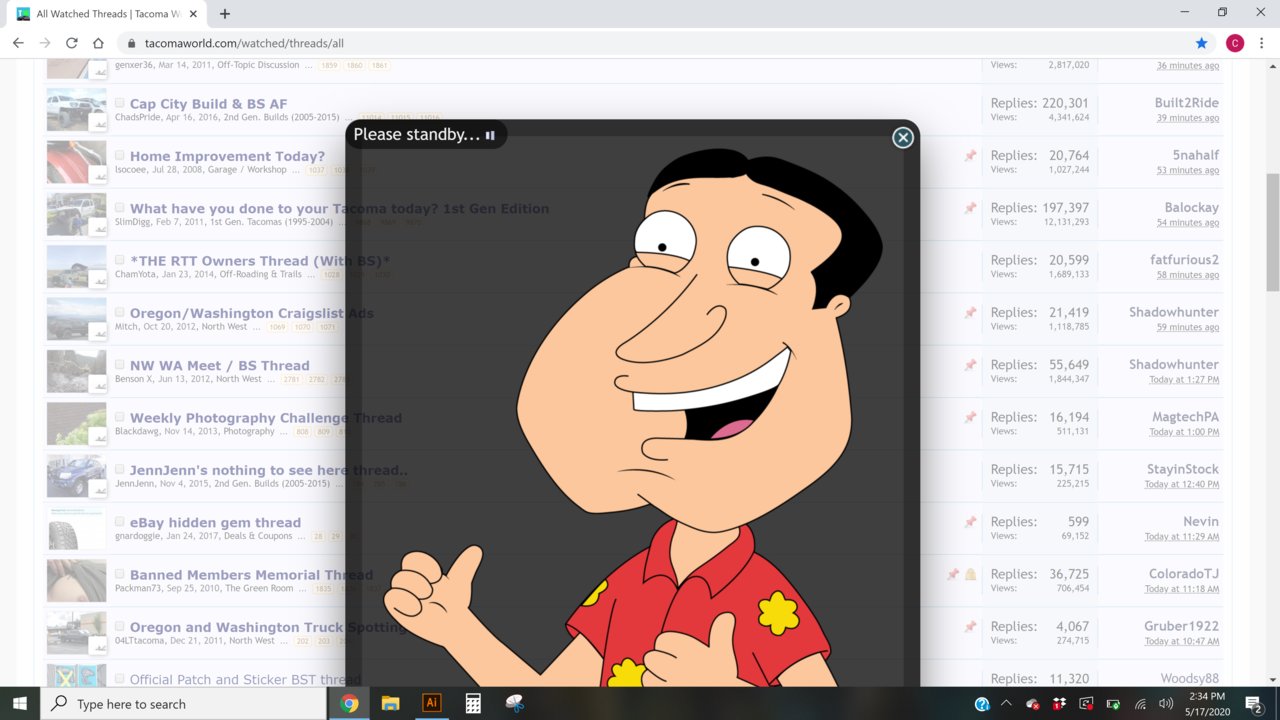Click the pin icon on Weekly Photography row

(x=970, y=417)
